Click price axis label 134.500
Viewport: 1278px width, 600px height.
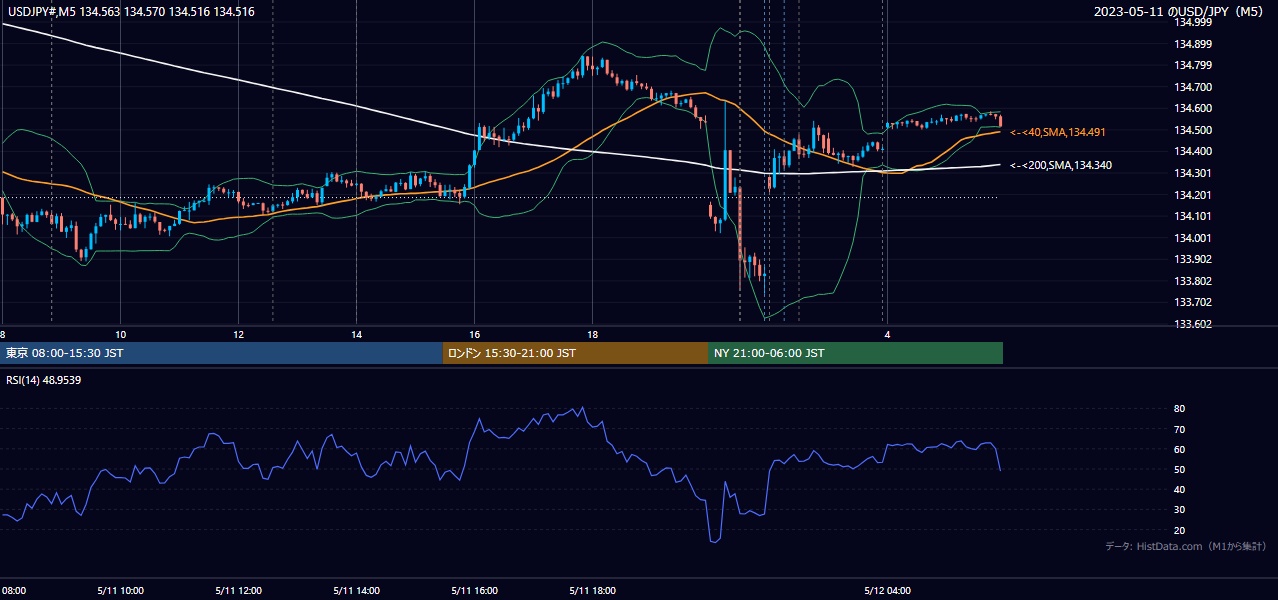(1191, 130)
